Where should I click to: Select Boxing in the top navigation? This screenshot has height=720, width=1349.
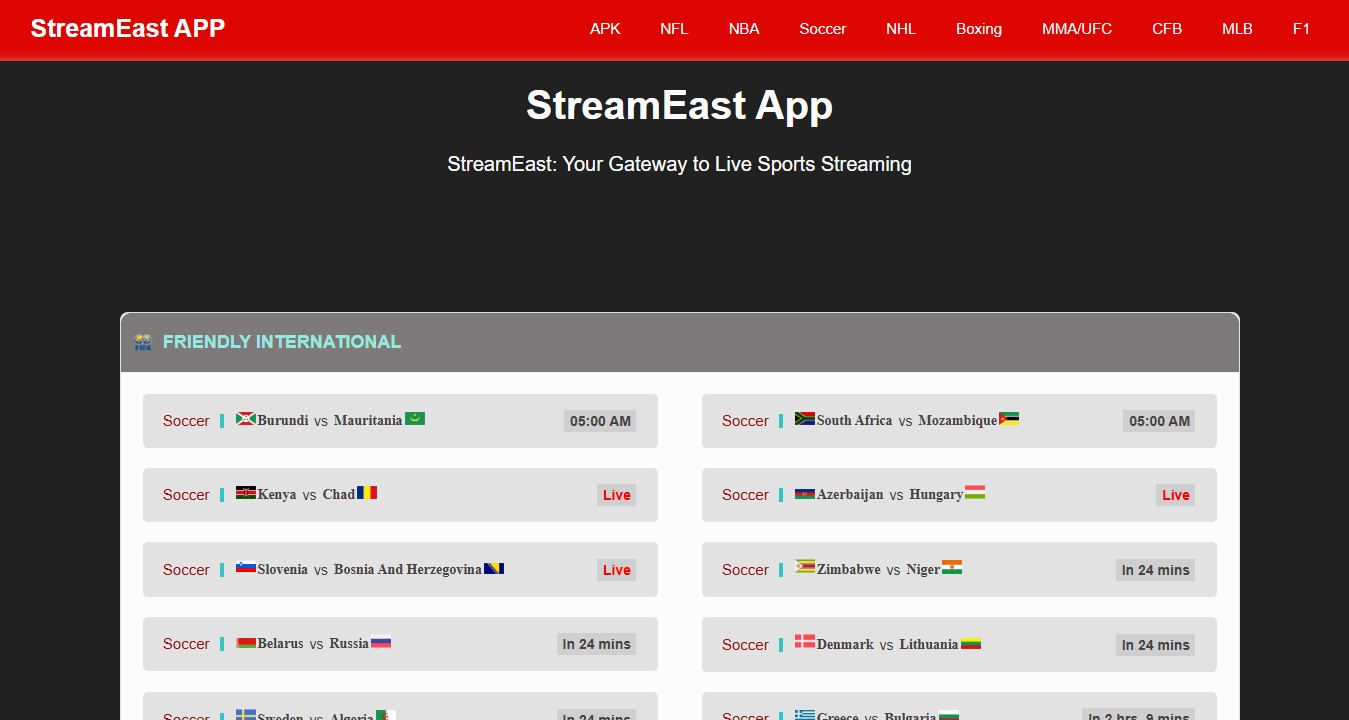[x=978, y=29]
